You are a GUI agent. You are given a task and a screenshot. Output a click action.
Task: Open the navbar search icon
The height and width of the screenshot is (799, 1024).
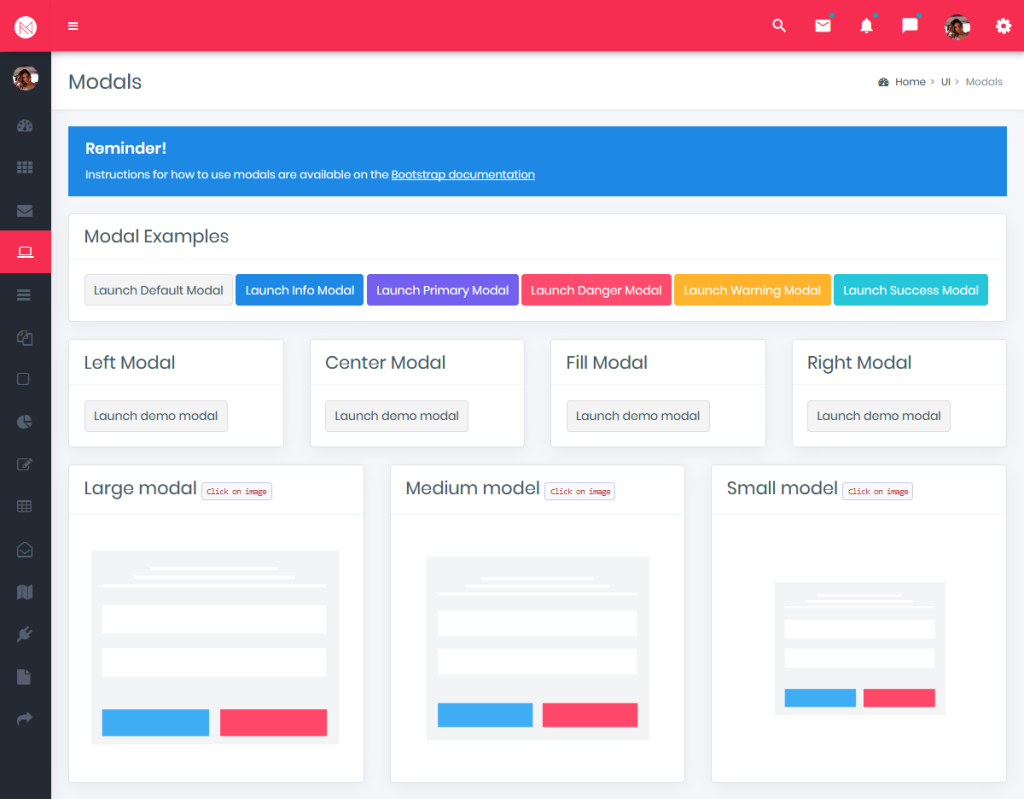779,26
